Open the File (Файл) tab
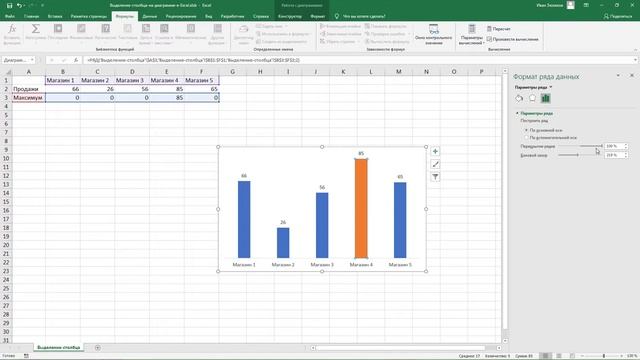 click(x=10, y=16)
